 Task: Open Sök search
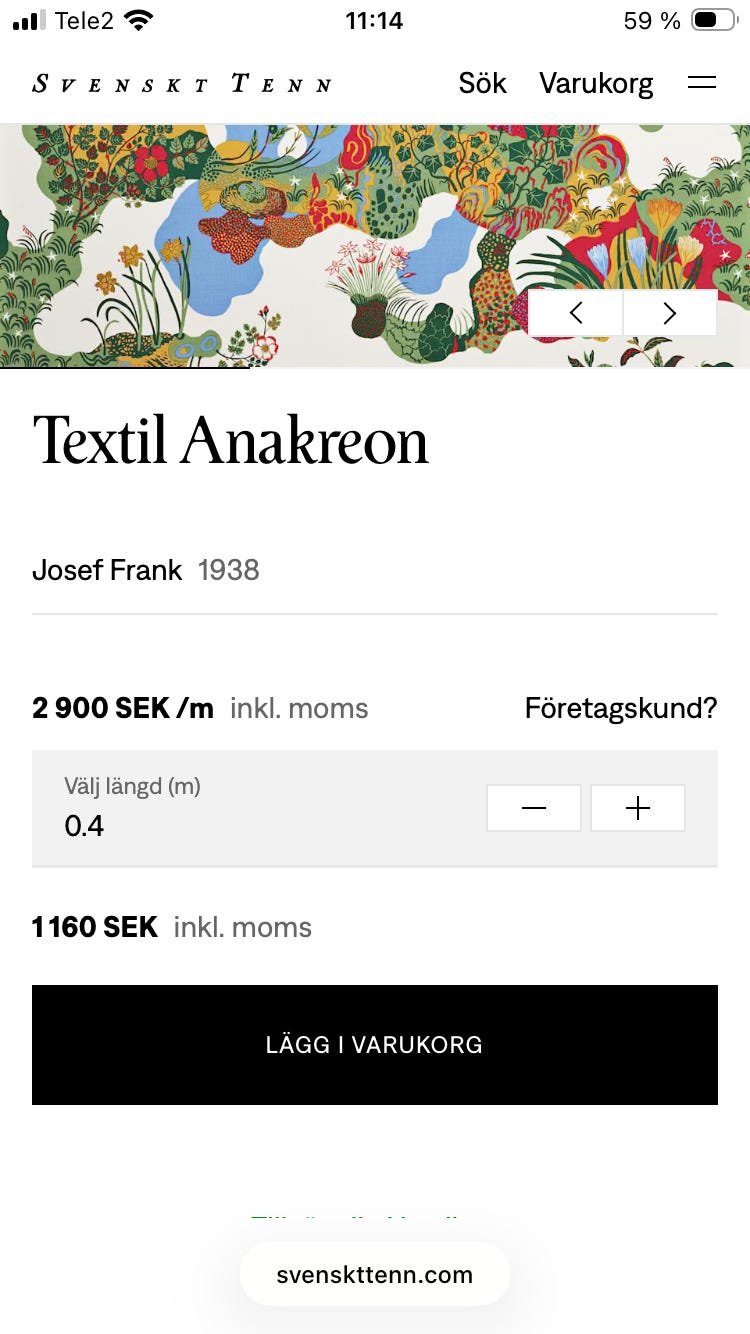[x=482, y=84]
